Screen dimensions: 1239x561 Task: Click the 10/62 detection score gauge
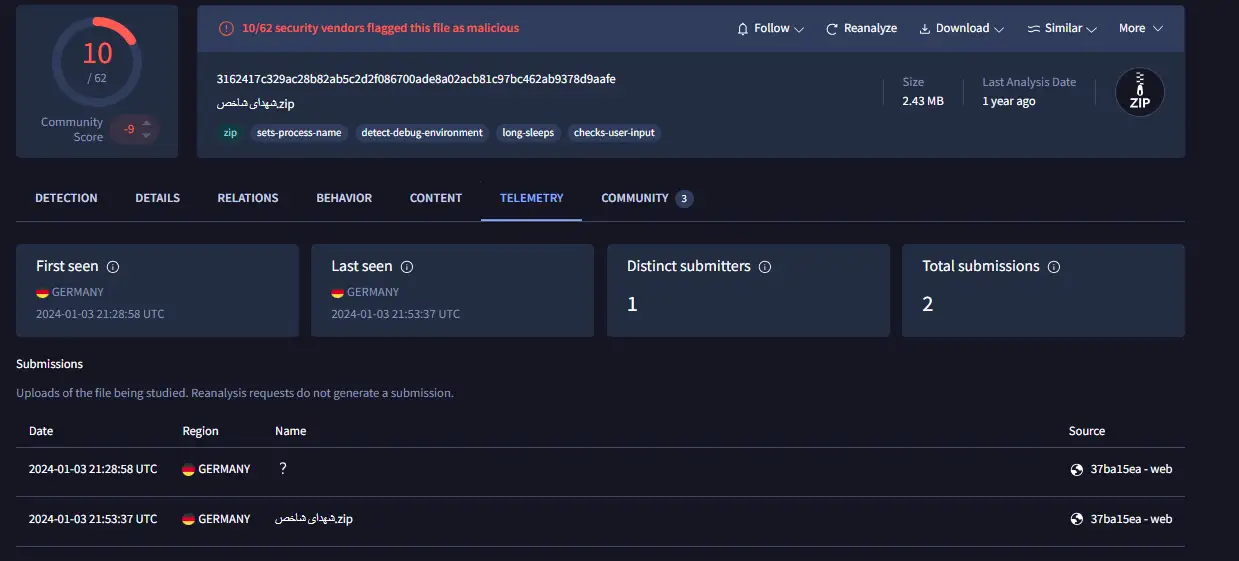pyautogui.click(x=96, y=62)
